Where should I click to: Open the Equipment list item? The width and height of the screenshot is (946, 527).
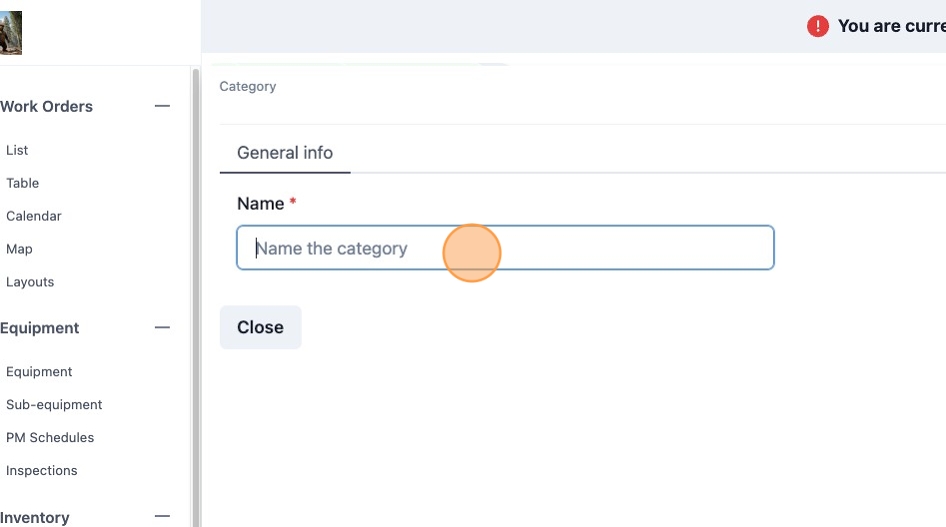tap(39, 371)
